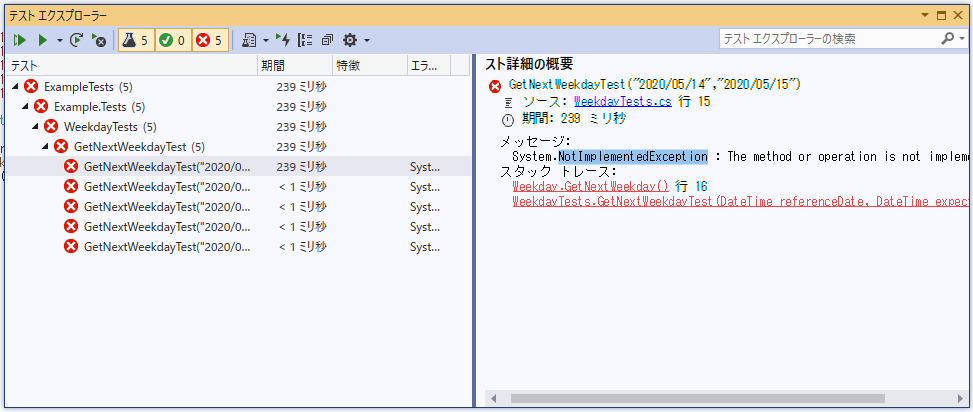
Task: Toggle the passed tests filter showing 0
Action: point(173,40)
